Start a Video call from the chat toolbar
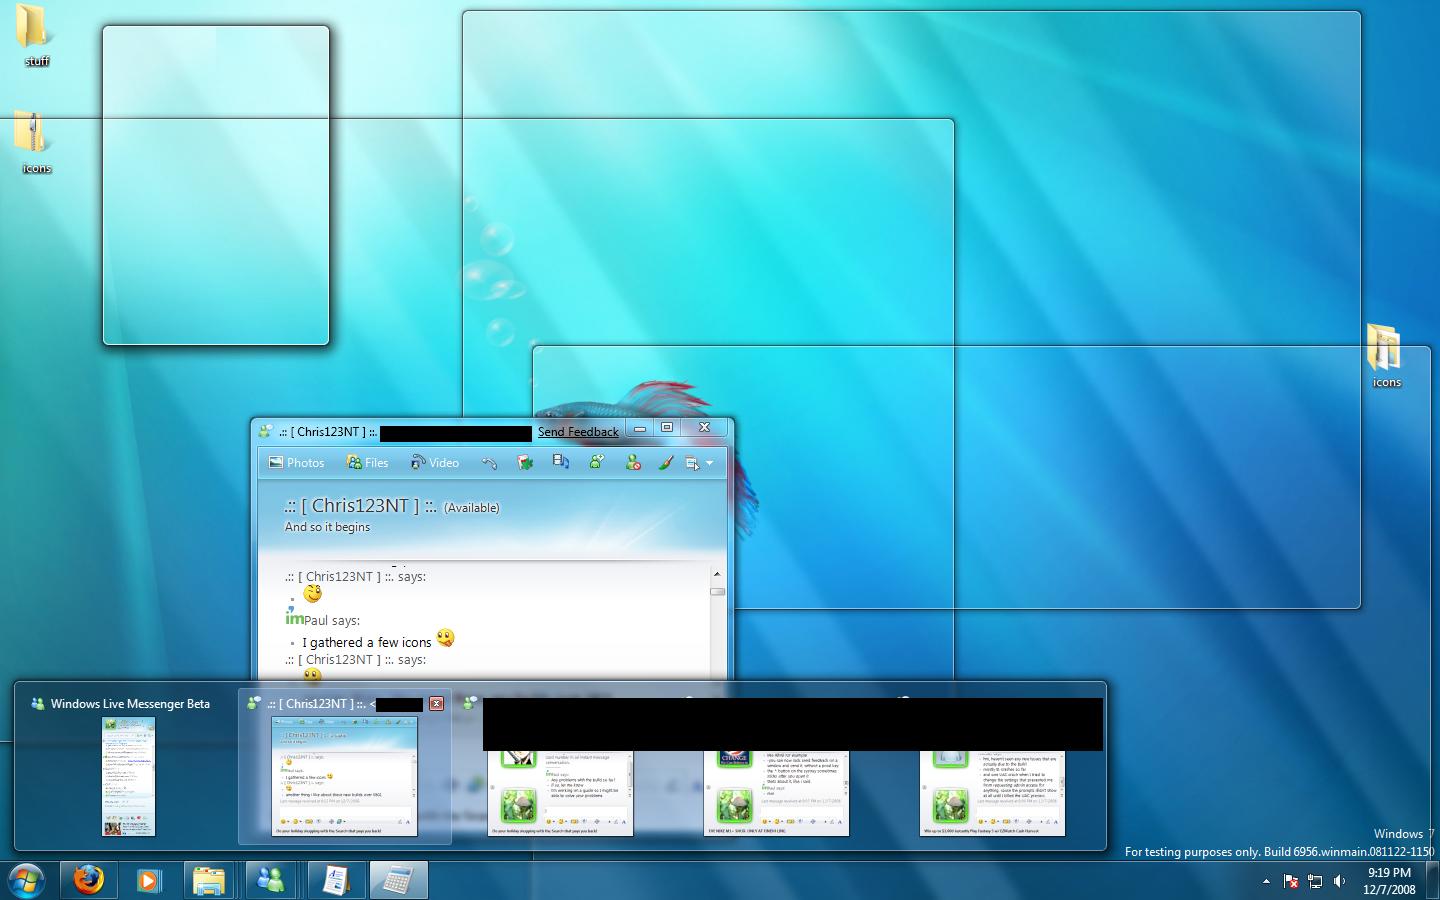 (434, 462)
